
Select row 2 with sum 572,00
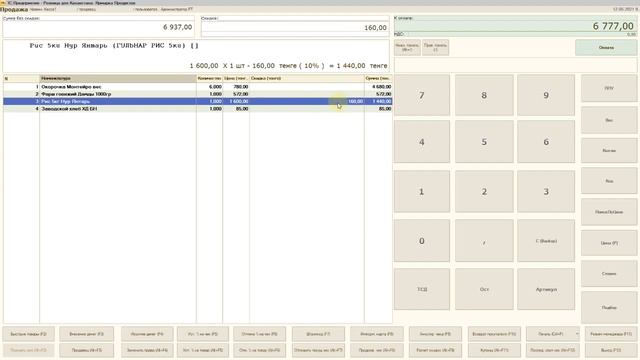click(198, 94)
